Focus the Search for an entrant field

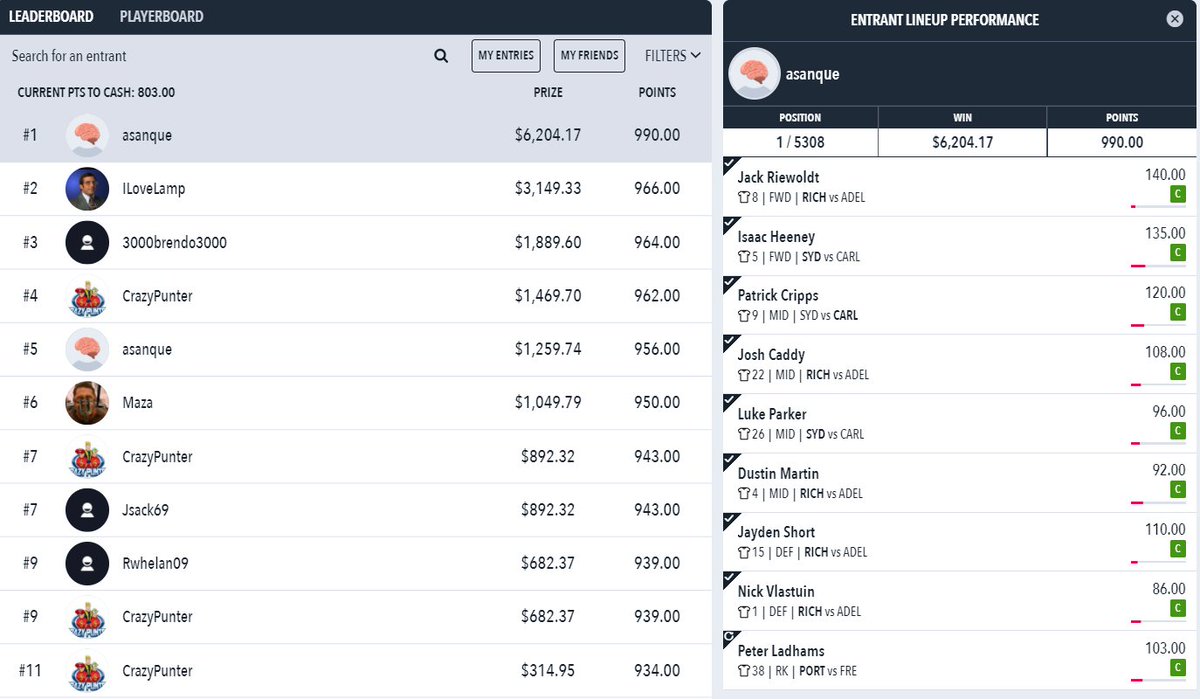(220, 56)
